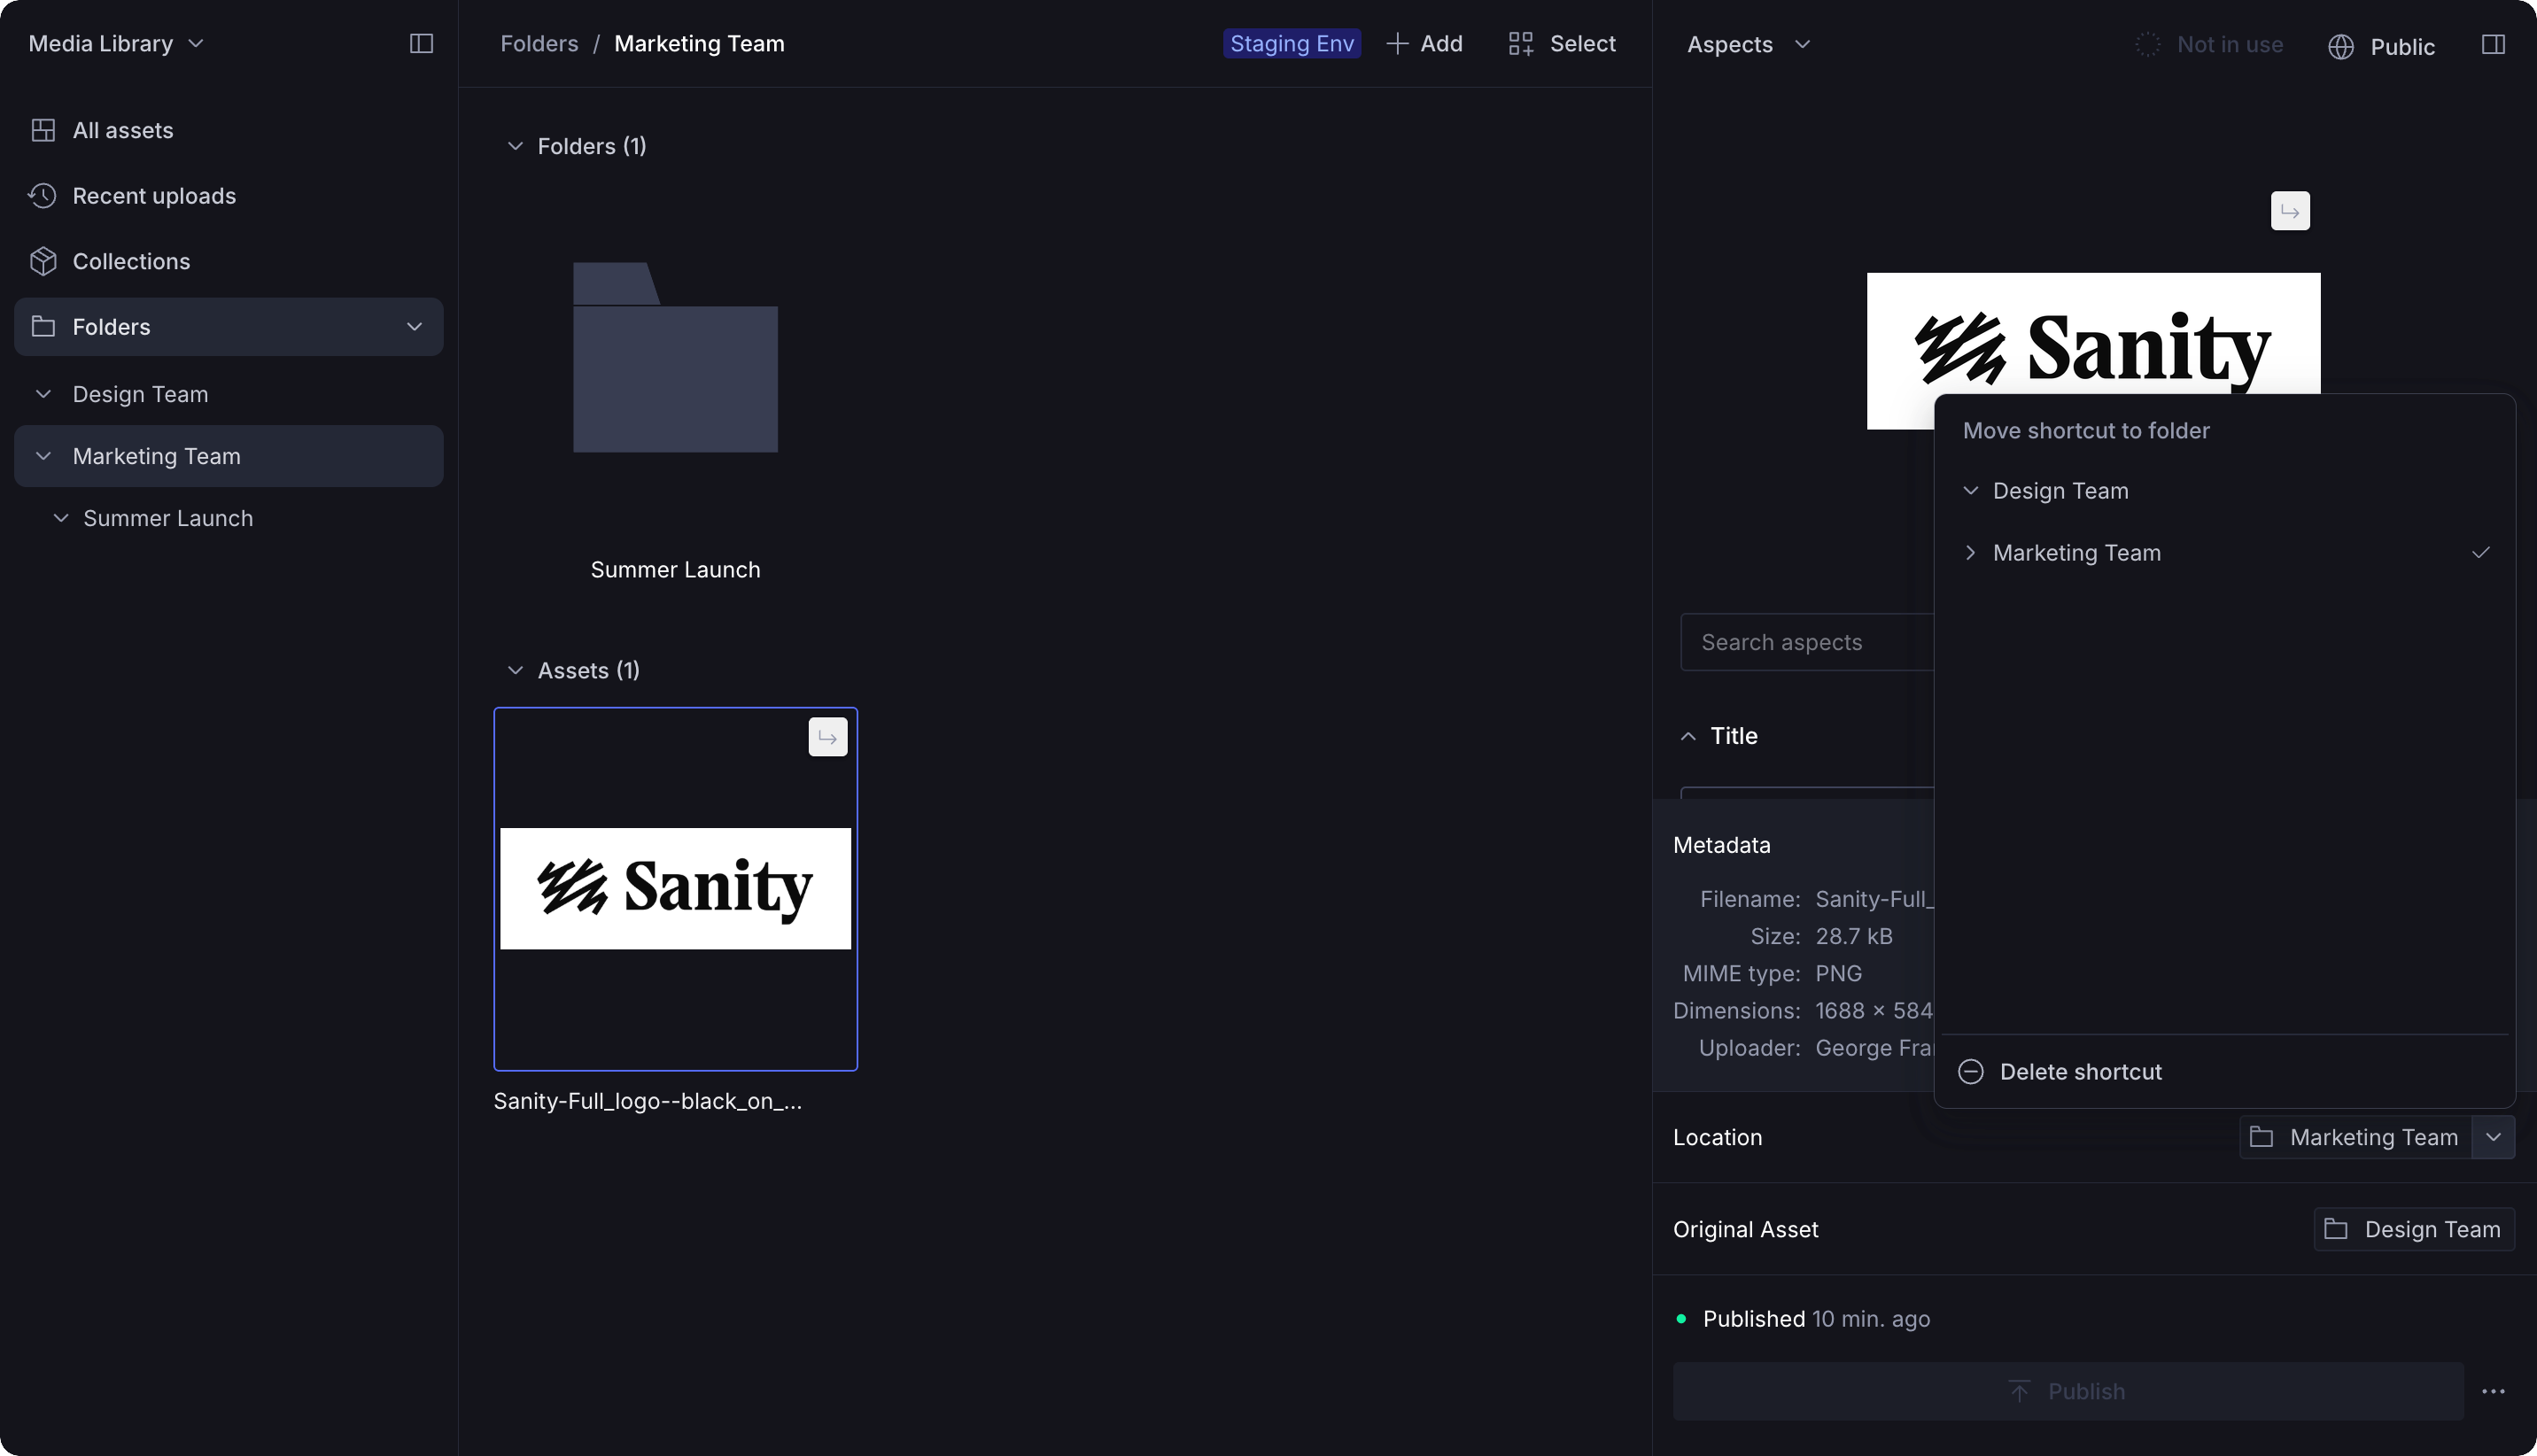Click the Public visibility button
Viewport: 2537px width, 1456px height.
pos(2381,47)
